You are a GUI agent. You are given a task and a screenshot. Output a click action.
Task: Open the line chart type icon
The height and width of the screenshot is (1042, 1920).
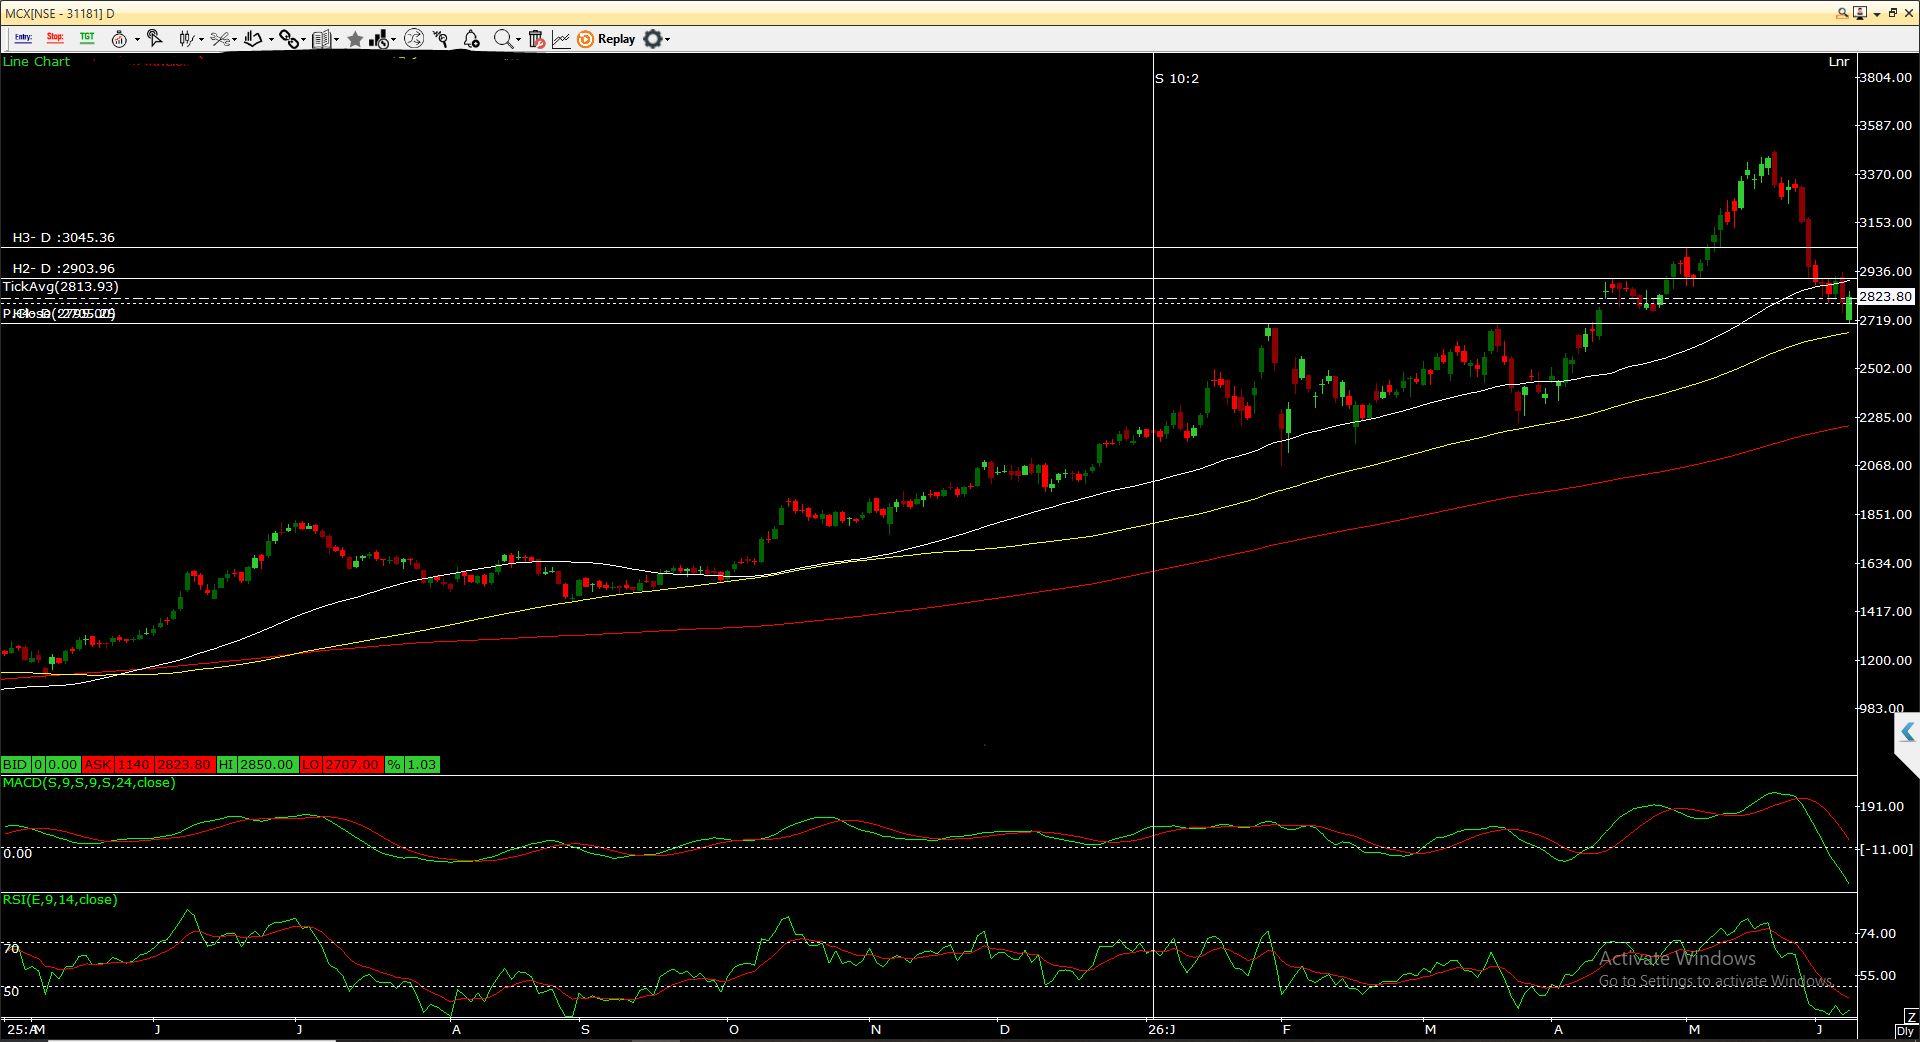(561, 39)
